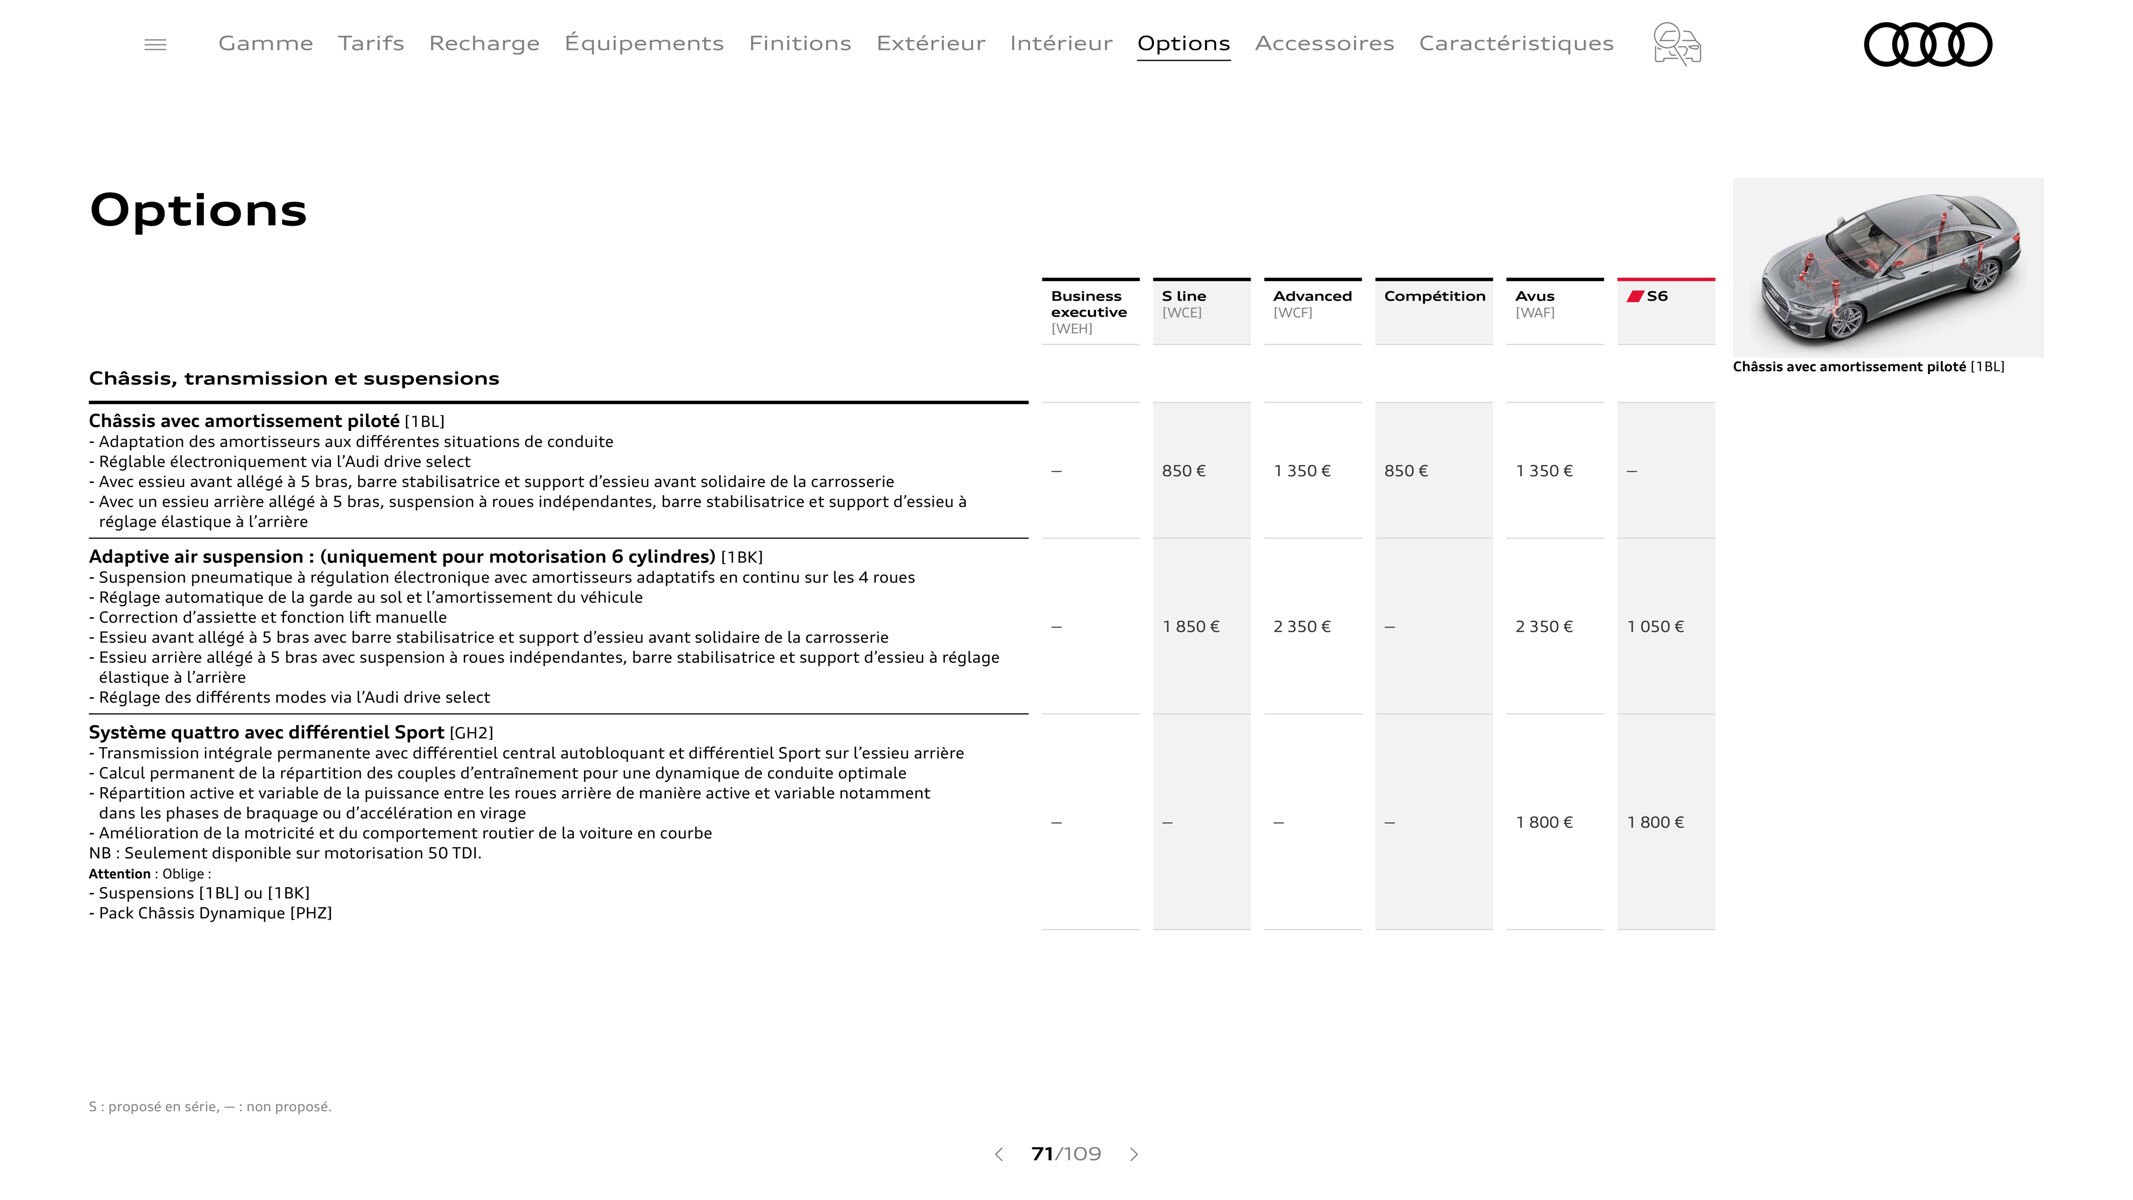Viewport: 2133px width, 1200px height.
Task: Open the Accessoires tab
Action: click(1325, 43)
